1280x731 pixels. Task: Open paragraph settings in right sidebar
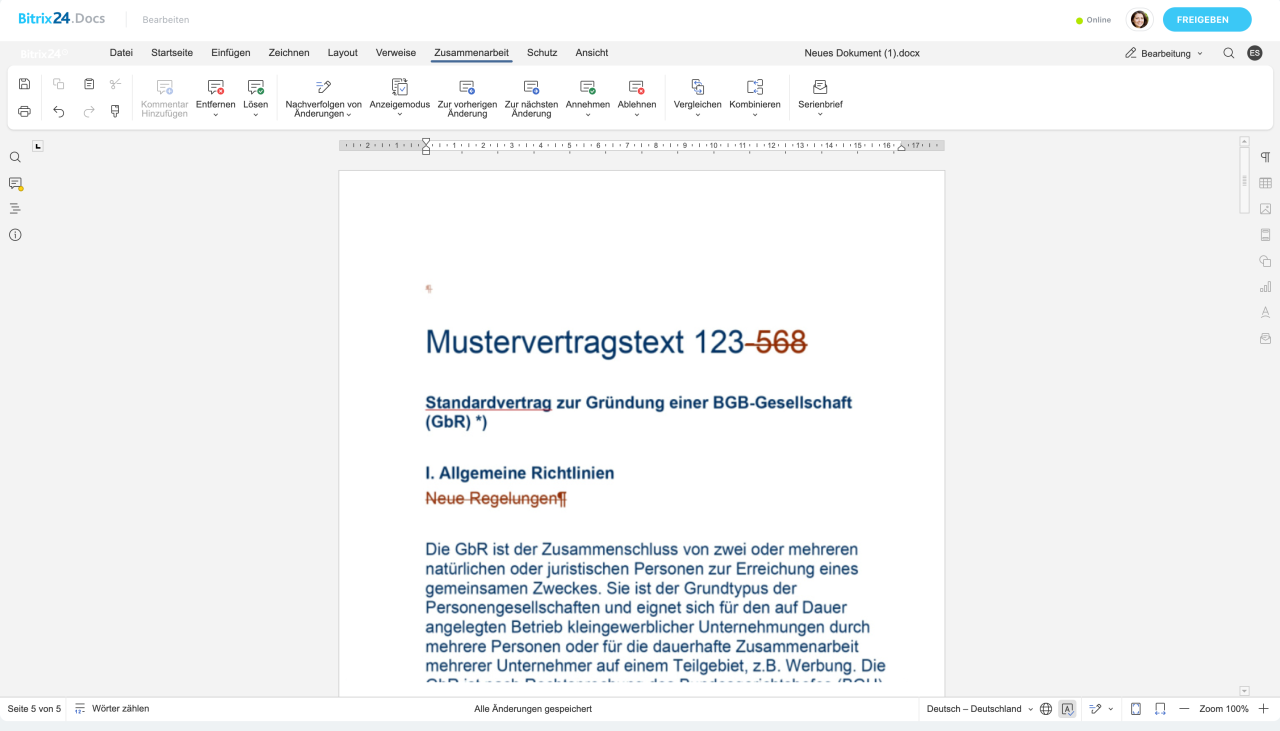tap(1265, 157)
